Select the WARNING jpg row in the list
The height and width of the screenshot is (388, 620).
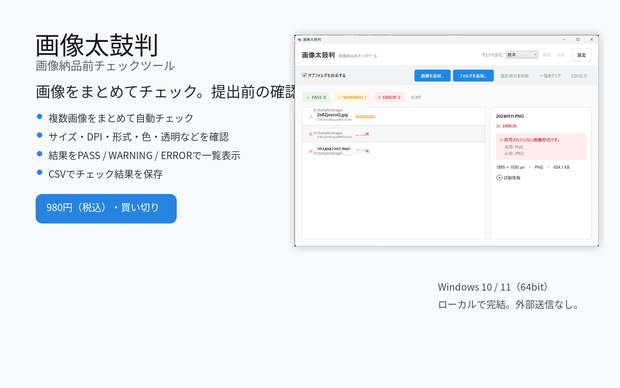point(393,116)
